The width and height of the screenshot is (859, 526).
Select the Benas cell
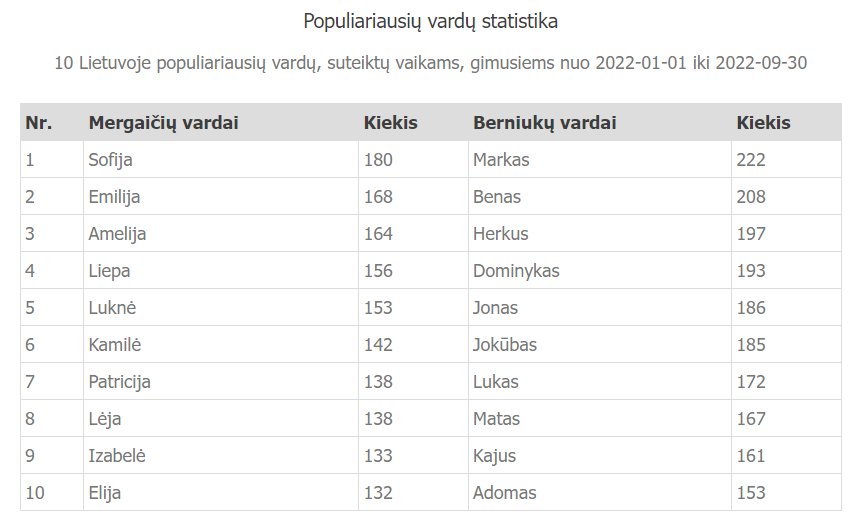pyautogui.click(x=600, y=197)
